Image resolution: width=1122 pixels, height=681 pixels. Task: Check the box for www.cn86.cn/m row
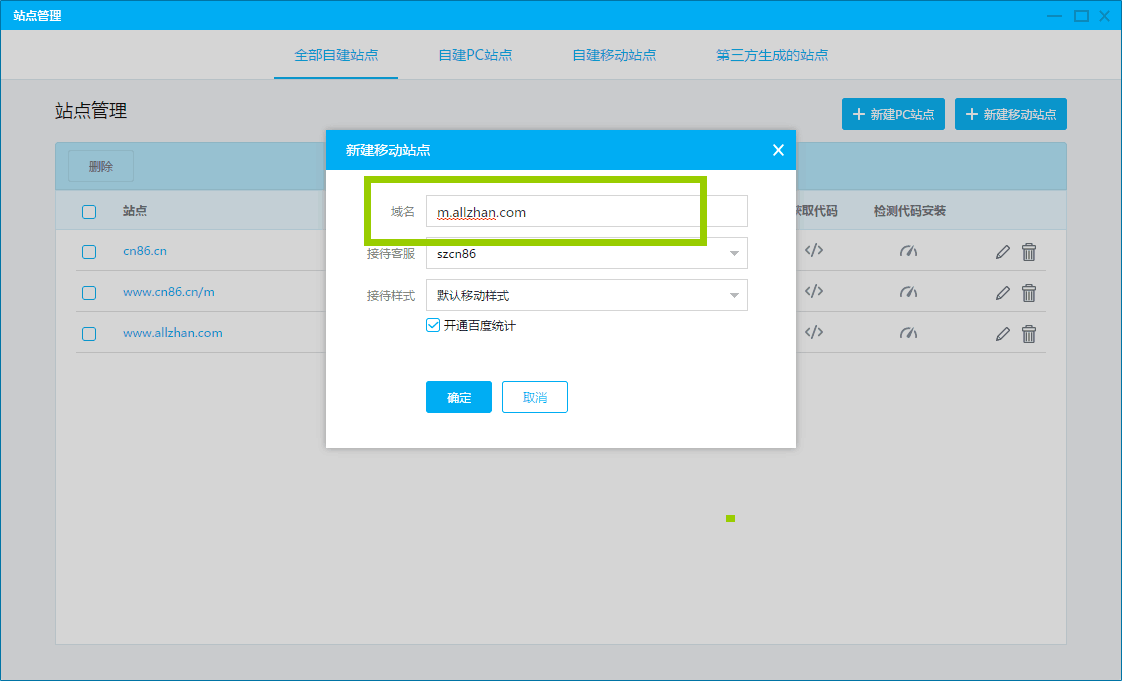pos(89,293)
